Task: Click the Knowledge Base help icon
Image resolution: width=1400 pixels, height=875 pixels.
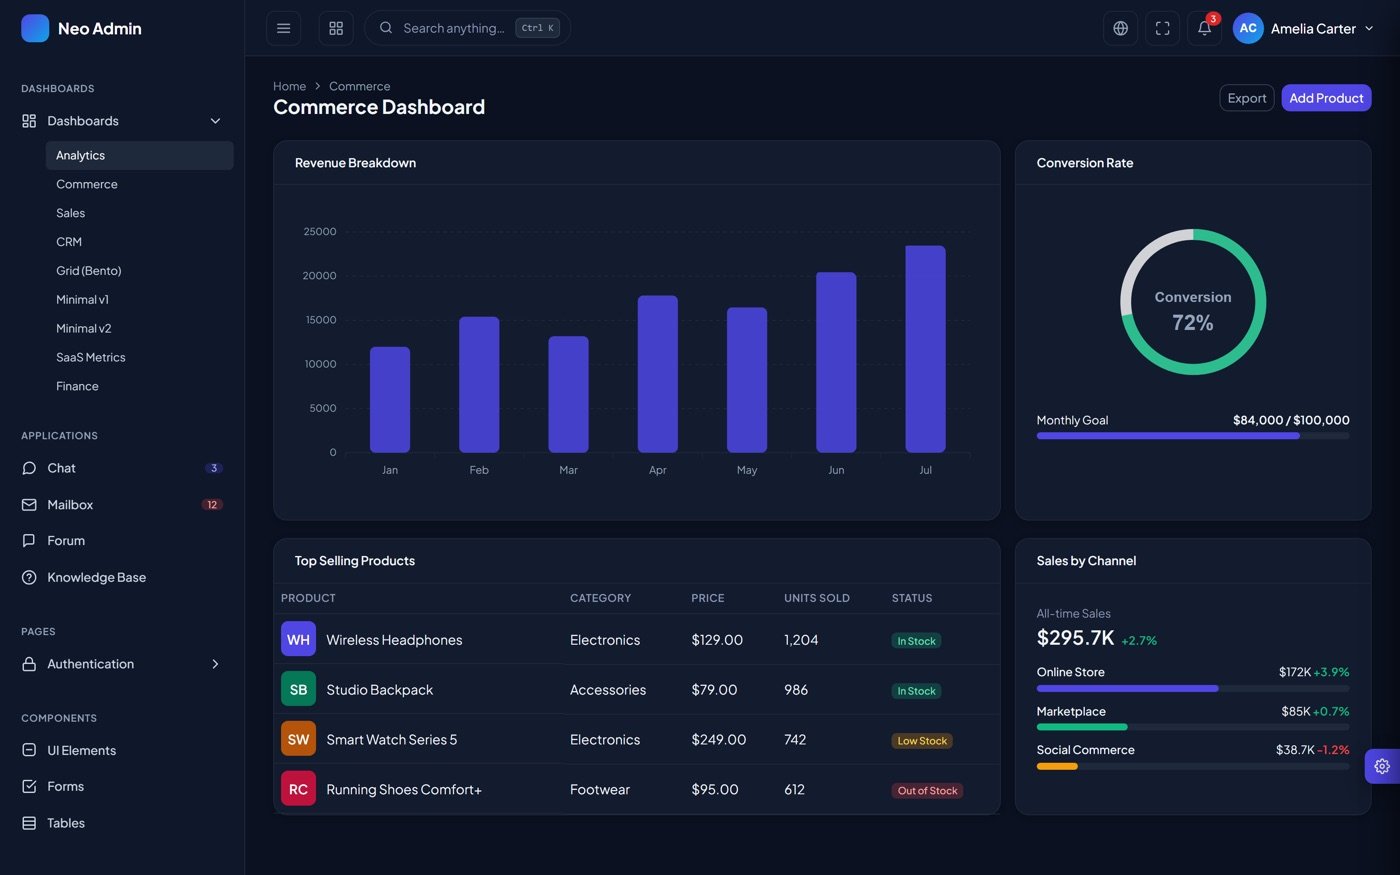Action: [x=29, y=577]
